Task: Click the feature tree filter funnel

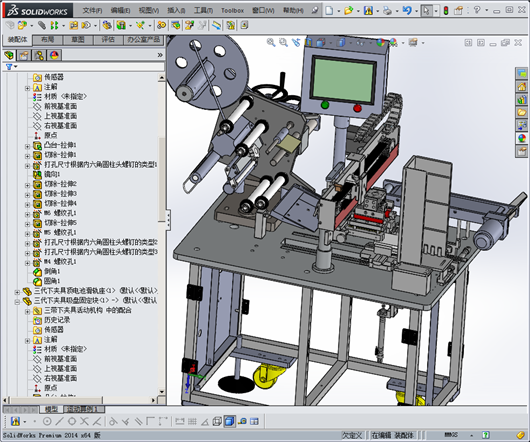Action: pyautogui.click(x=9, y=67)
